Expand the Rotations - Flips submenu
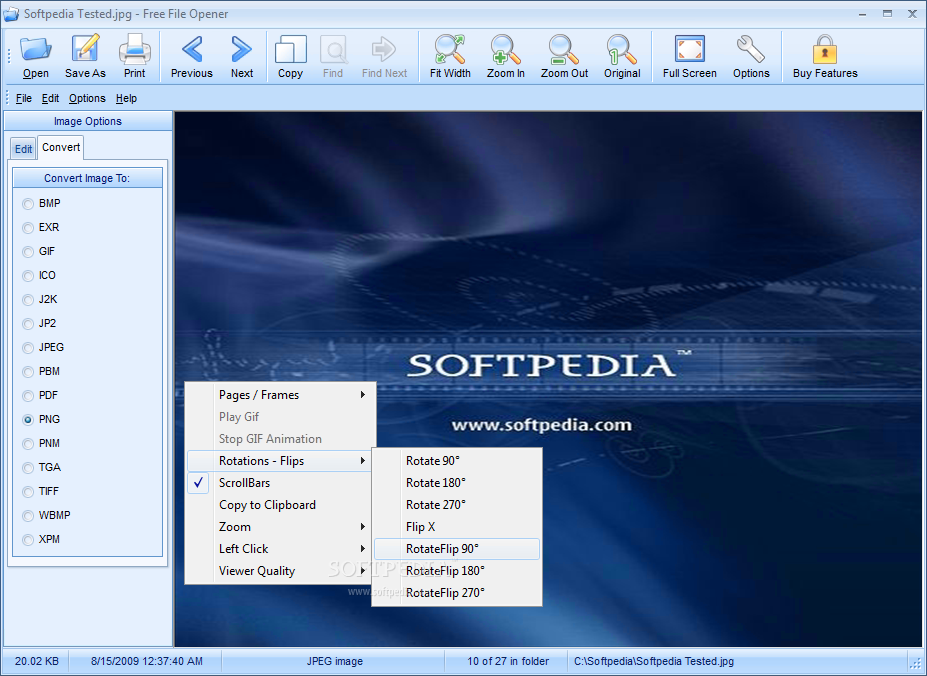Image resolution: width=927 pixels, height=676 pixels. [x=280, y=461]
